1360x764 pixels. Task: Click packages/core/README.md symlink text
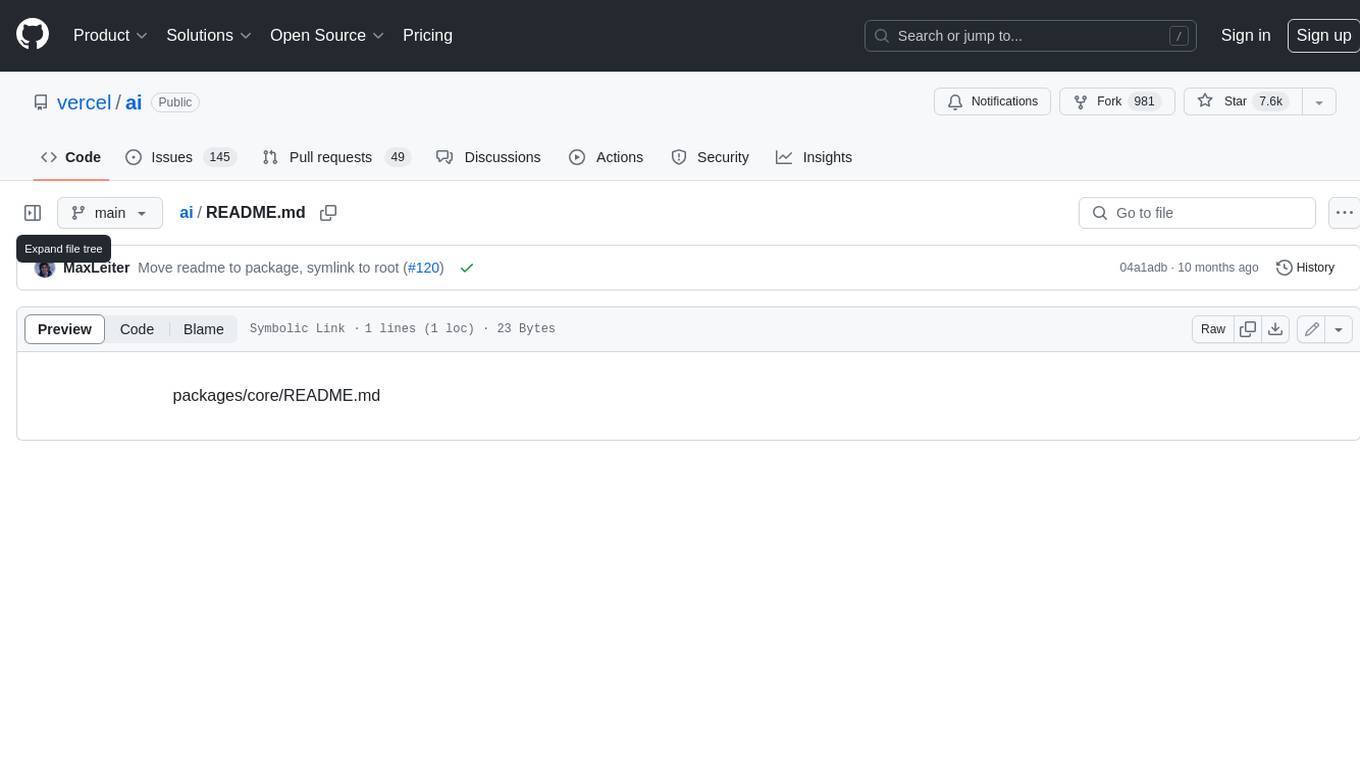click(277, 395)
